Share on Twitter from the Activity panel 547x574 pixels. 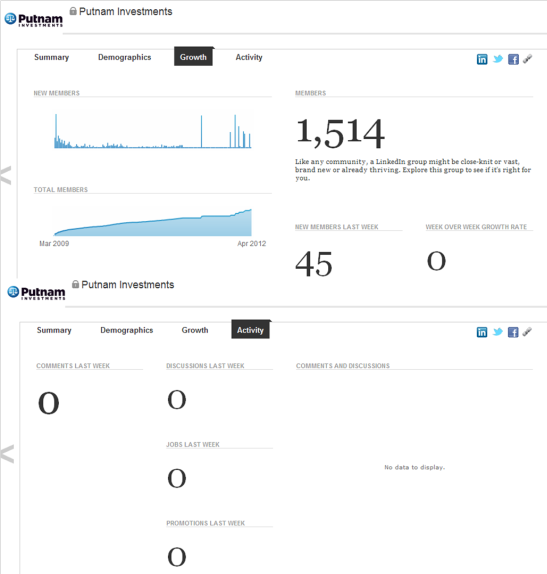point(498,332)
